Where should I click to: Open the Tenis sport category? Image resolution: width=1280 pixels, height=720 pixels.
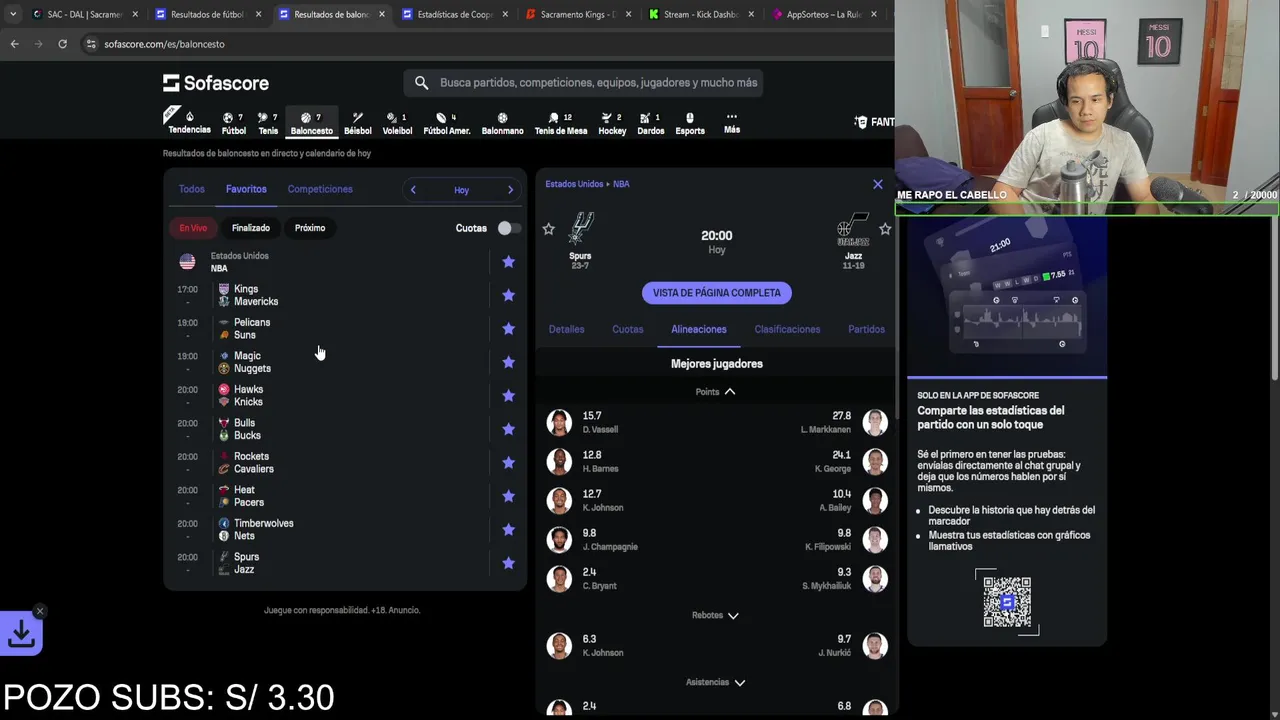click(x=268, y=123)
